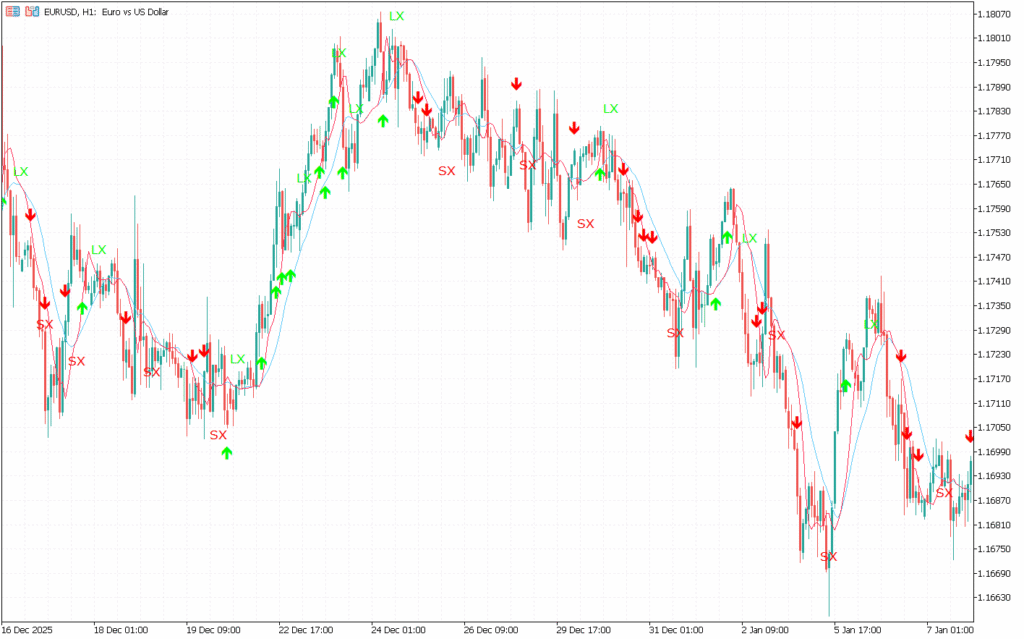
Task: Select the 1.17410 price axis label
Action: [x=997, y=282]
